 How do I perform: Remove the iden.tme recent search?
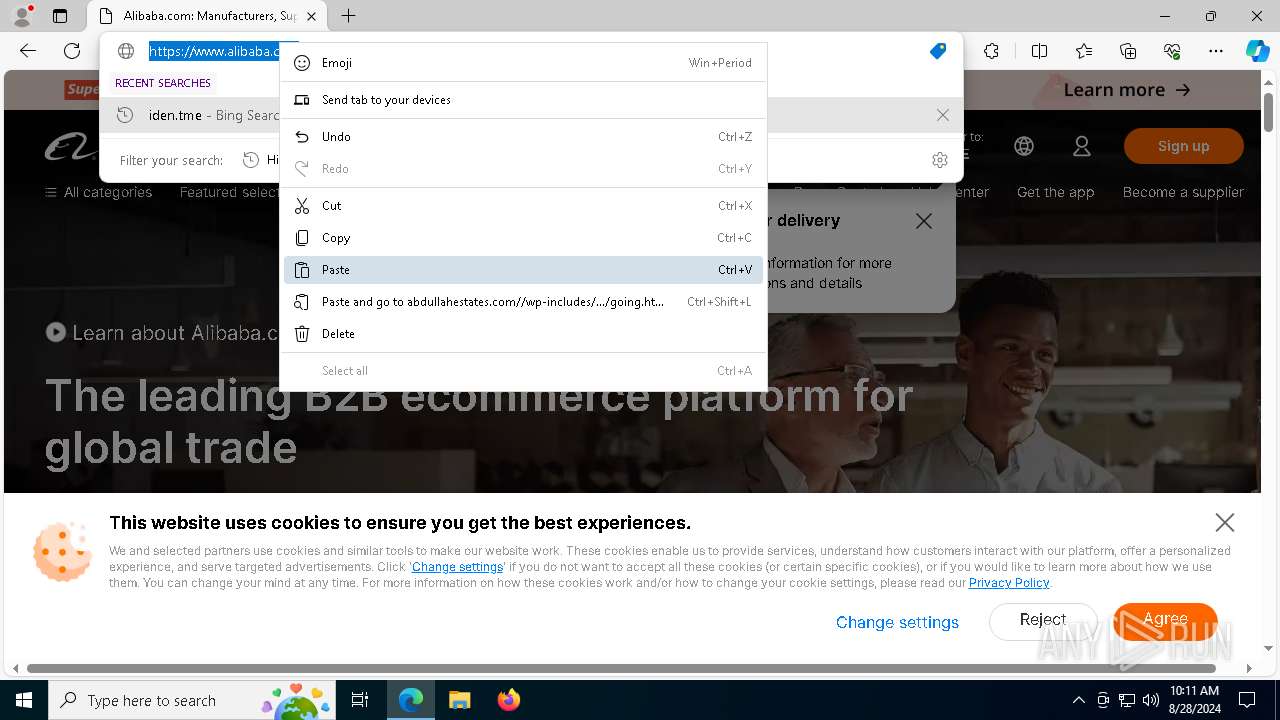click(943, 115)
